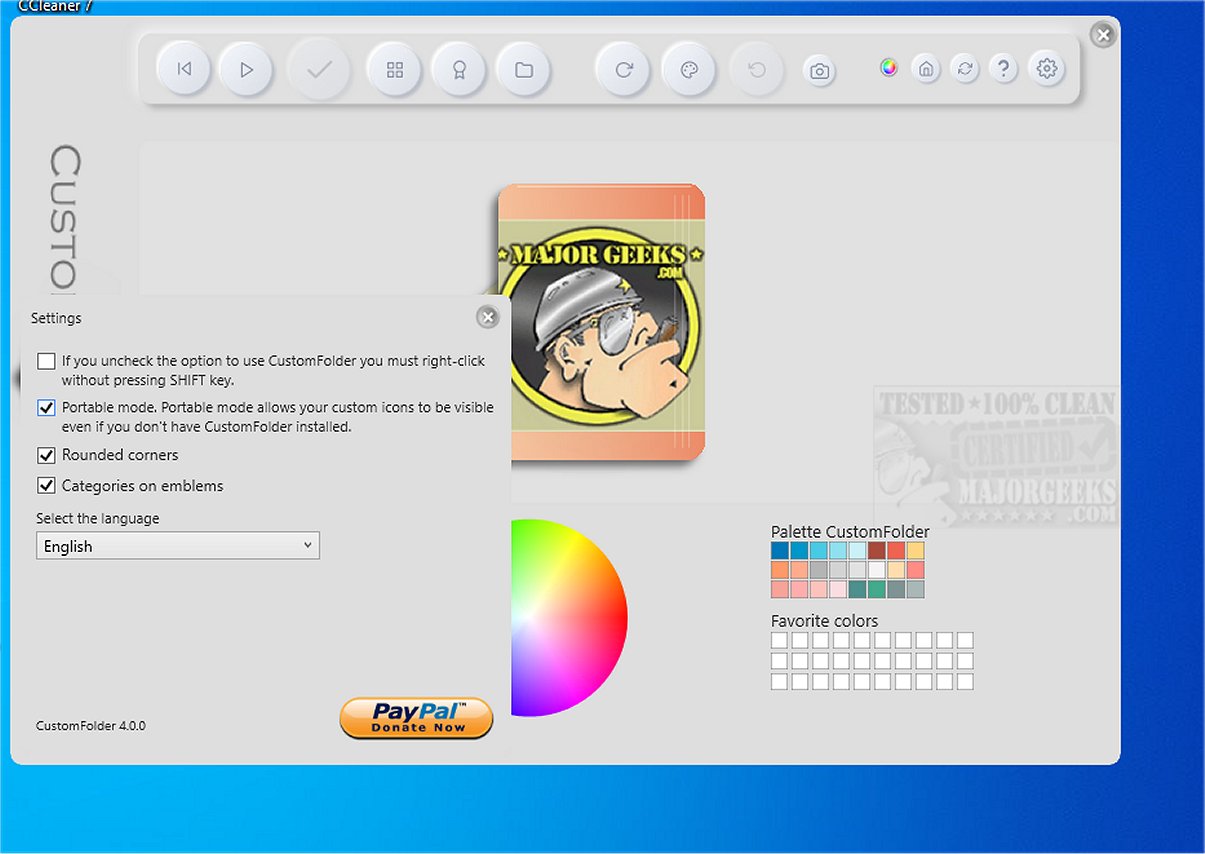Close the CustomFolder main window
1205x854 pixels.
1103,35
